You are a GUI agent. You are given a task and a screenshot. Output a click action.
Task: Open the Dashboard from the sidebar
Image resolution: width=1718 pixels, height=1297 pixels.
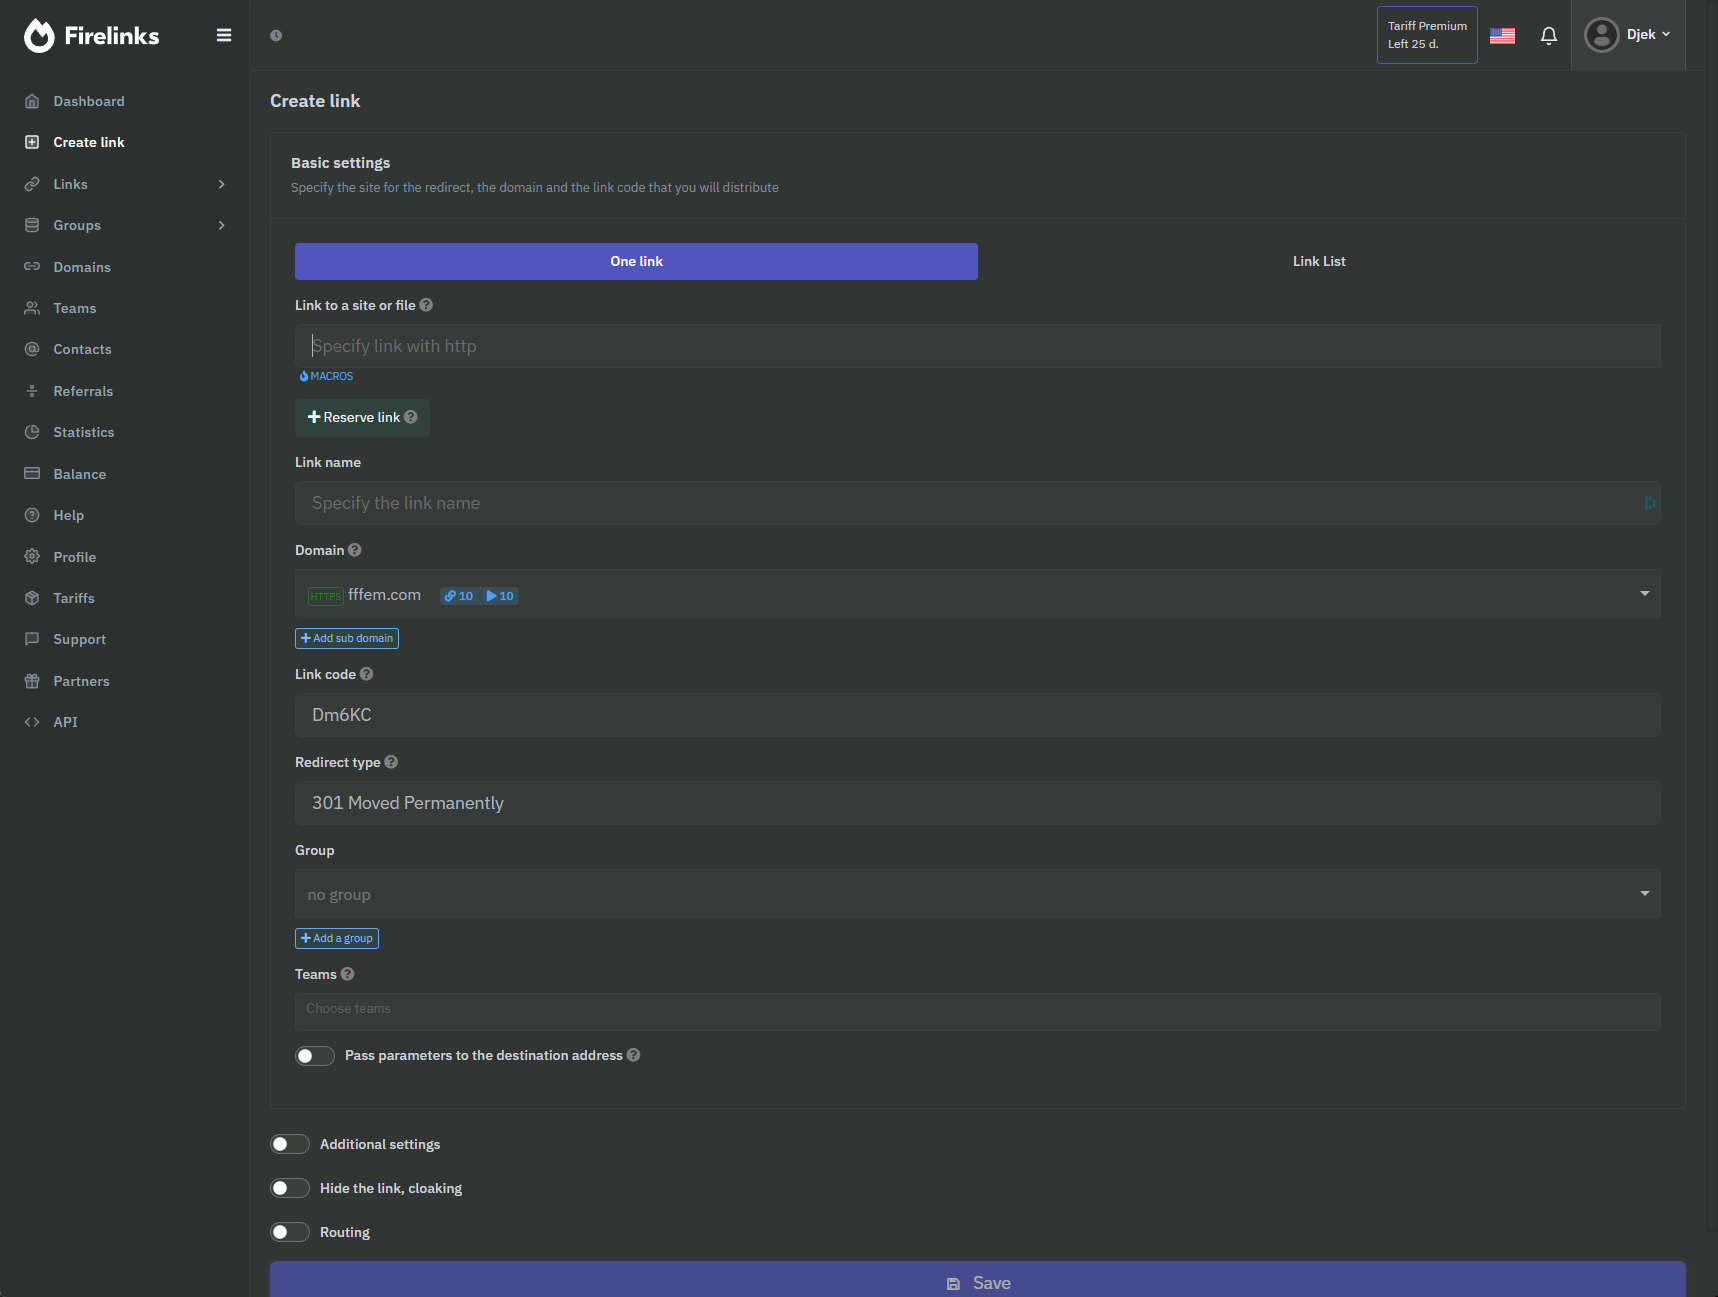click(88, 101)
